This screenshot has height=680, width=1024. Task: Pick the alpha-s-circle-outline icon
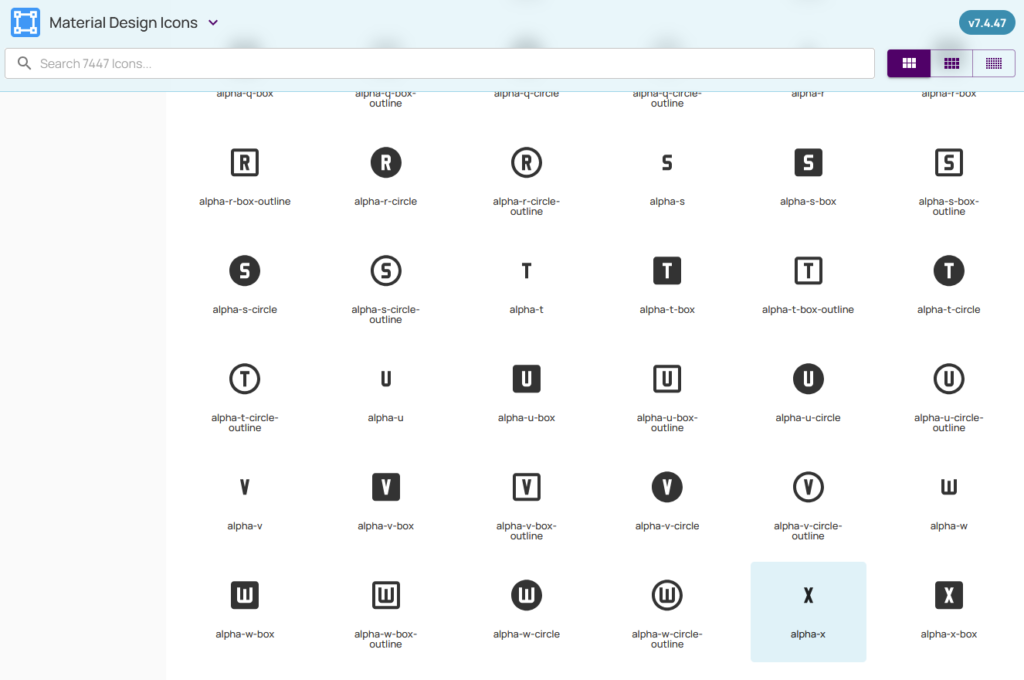(x=386, y=271)
